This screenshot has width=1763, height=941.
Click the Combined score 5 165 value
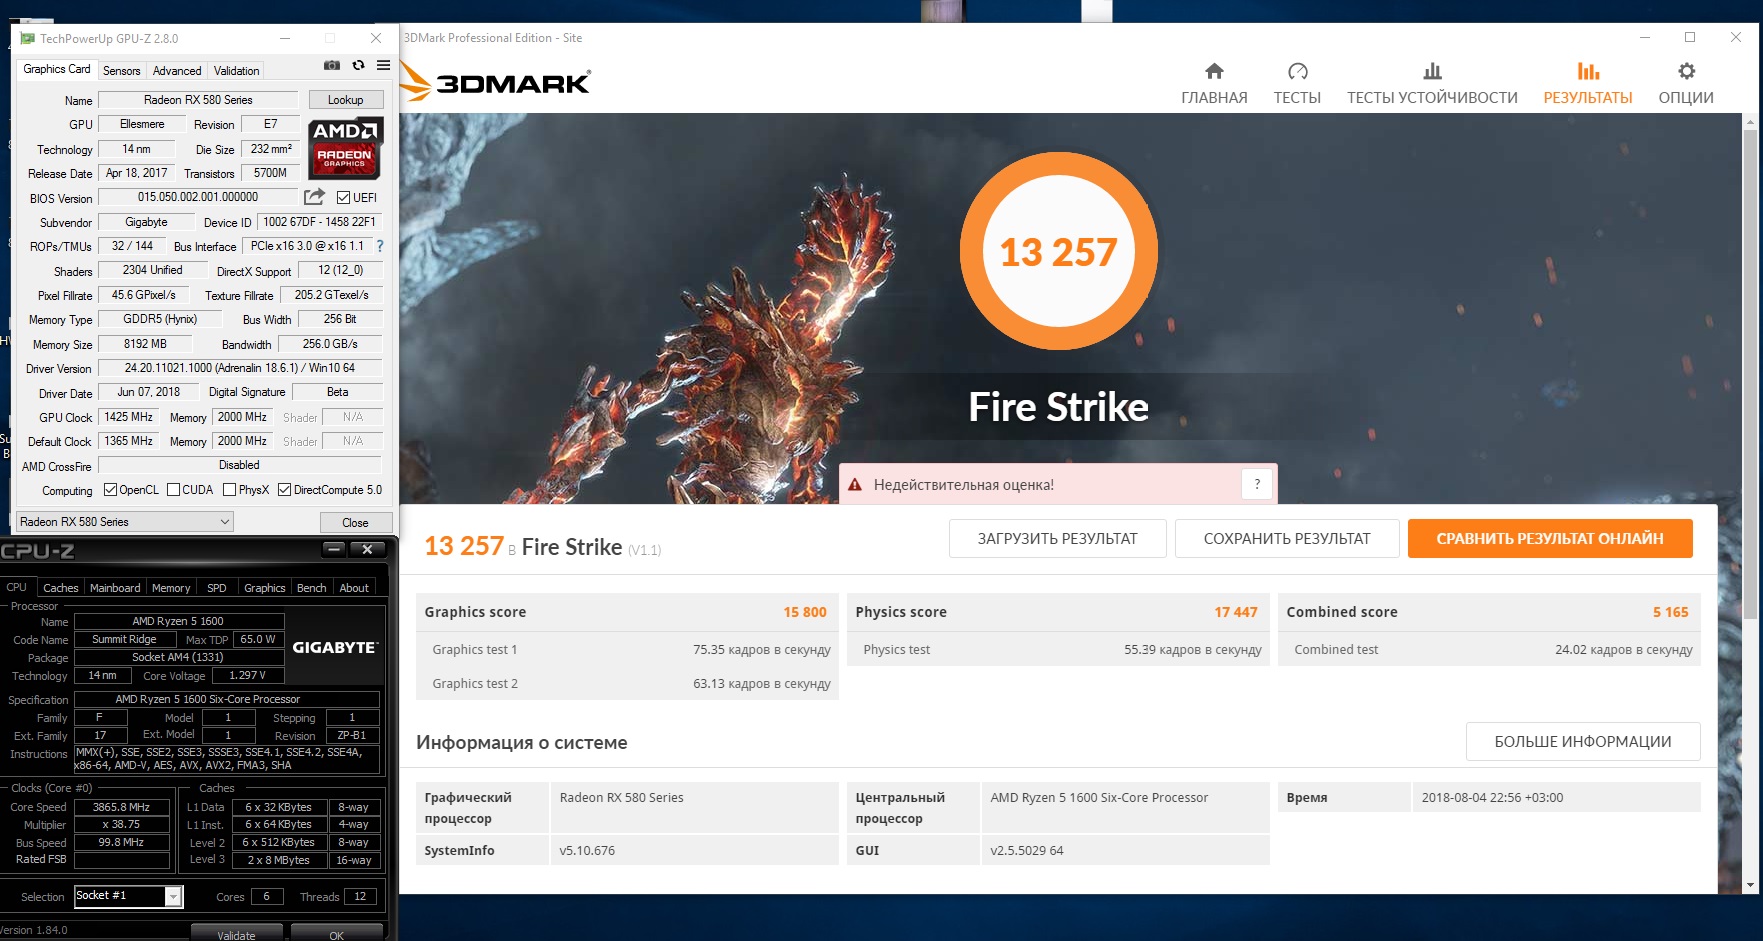click(1670, 612)
